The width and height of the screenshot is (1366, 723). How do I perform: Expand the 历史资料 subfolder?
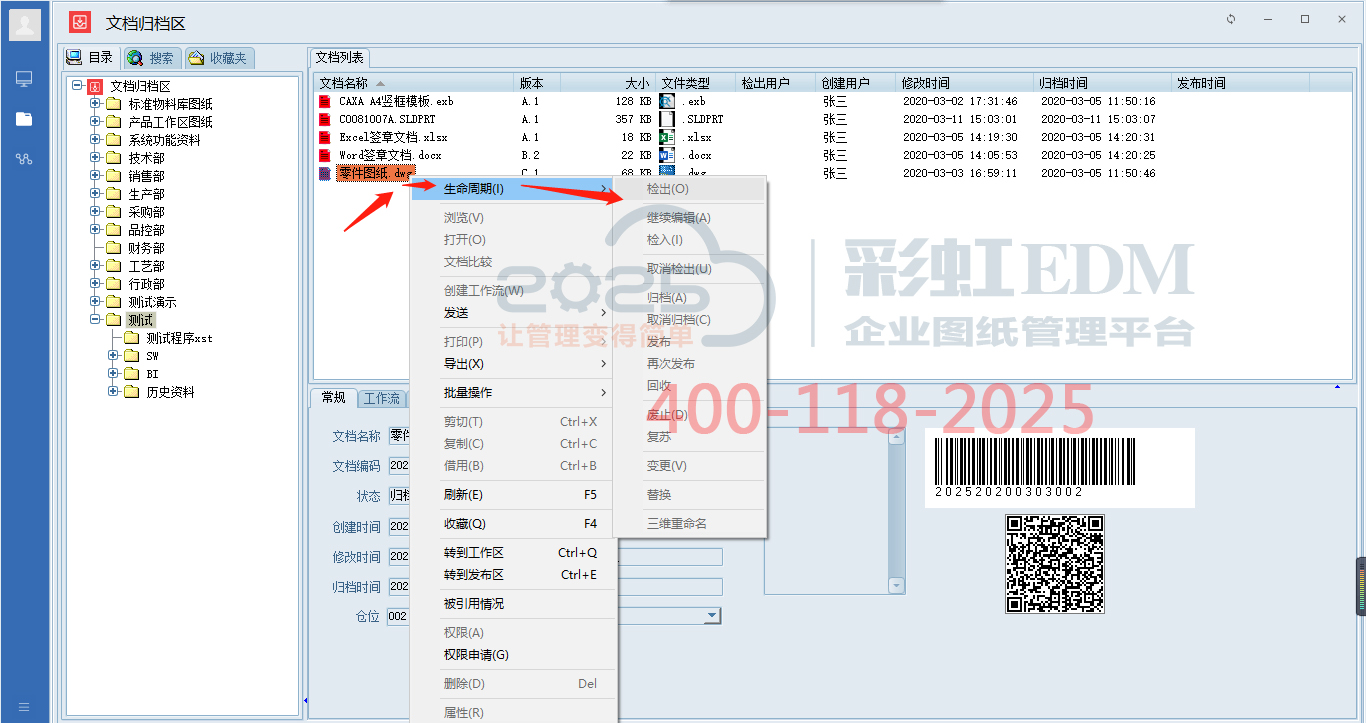(113, 392)
